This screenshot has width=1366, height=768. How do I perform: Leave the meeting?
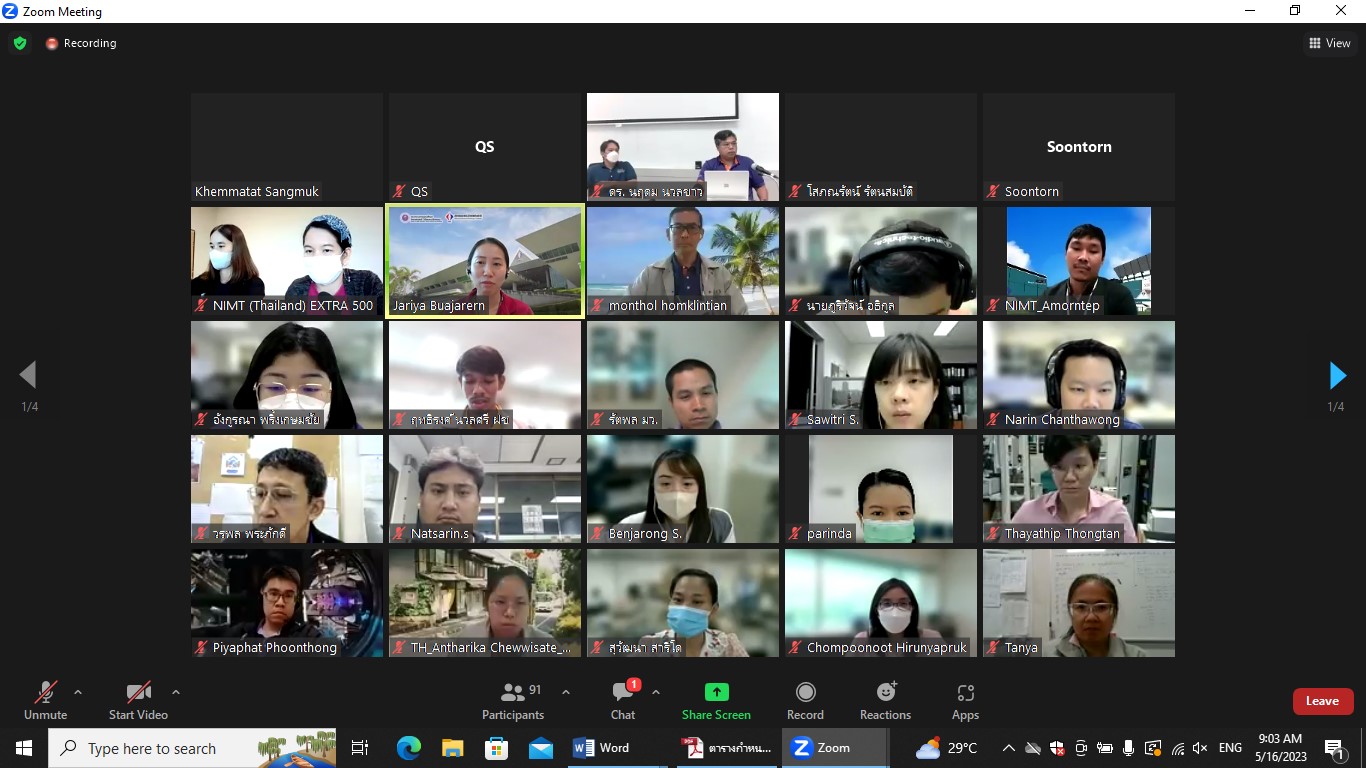point(1322,701)
